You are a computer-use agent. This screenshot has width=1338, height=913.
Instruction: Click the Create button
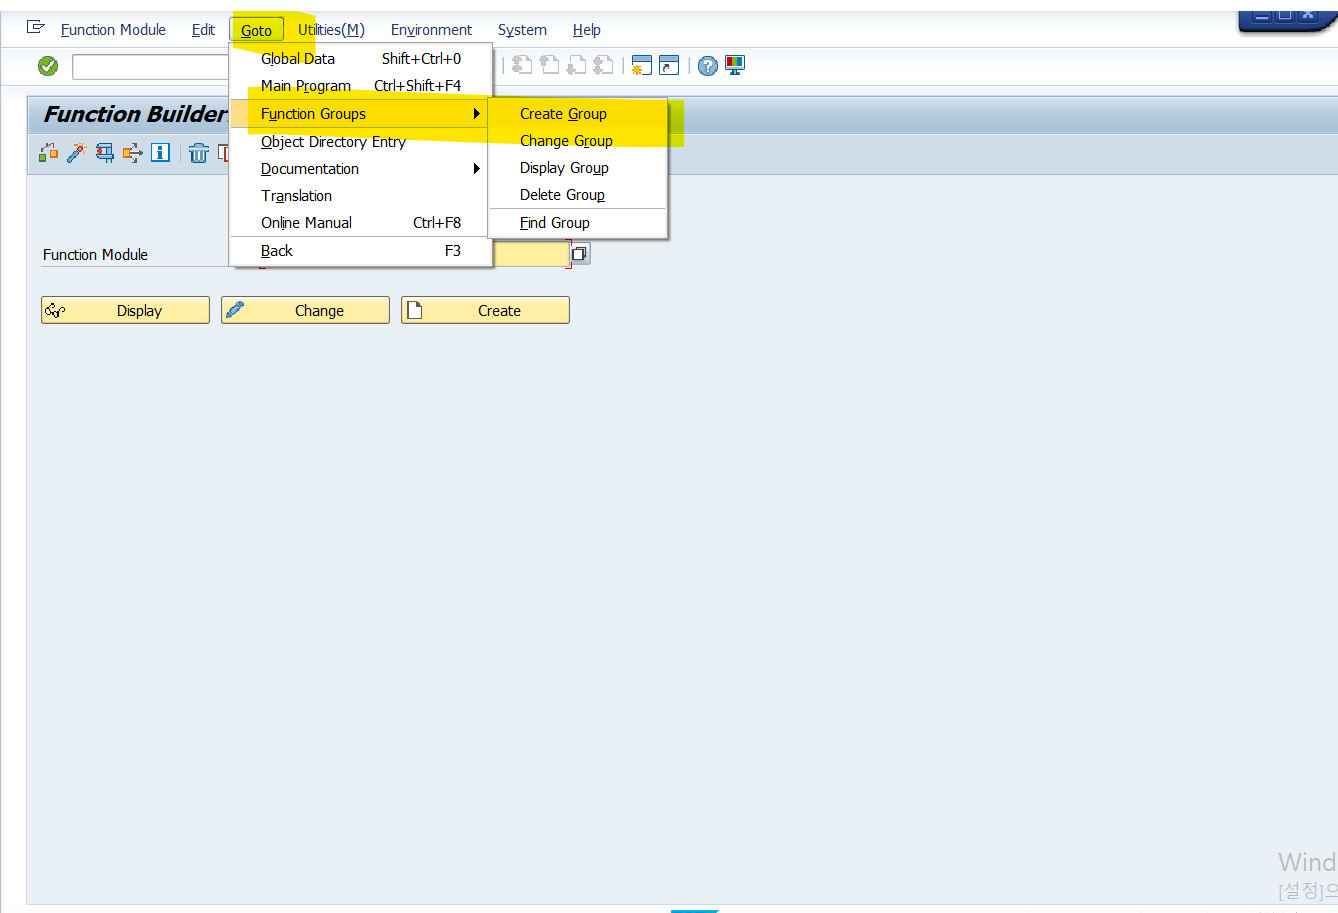pos(485,310)
